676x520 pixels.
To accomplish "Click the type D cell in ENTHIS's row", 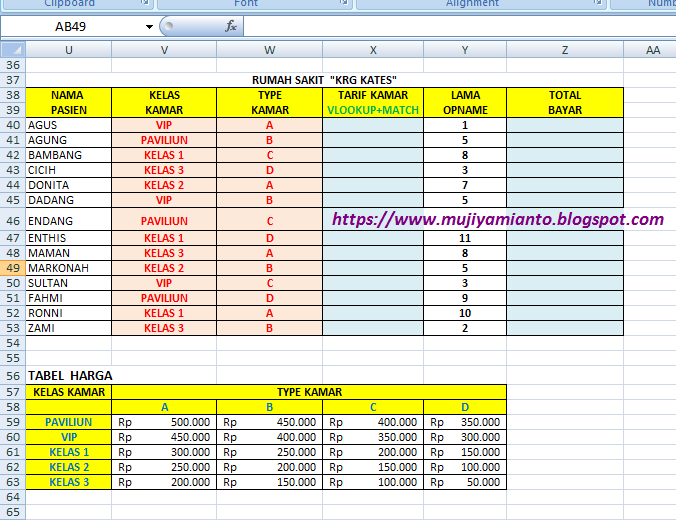I will pos(269,238).
